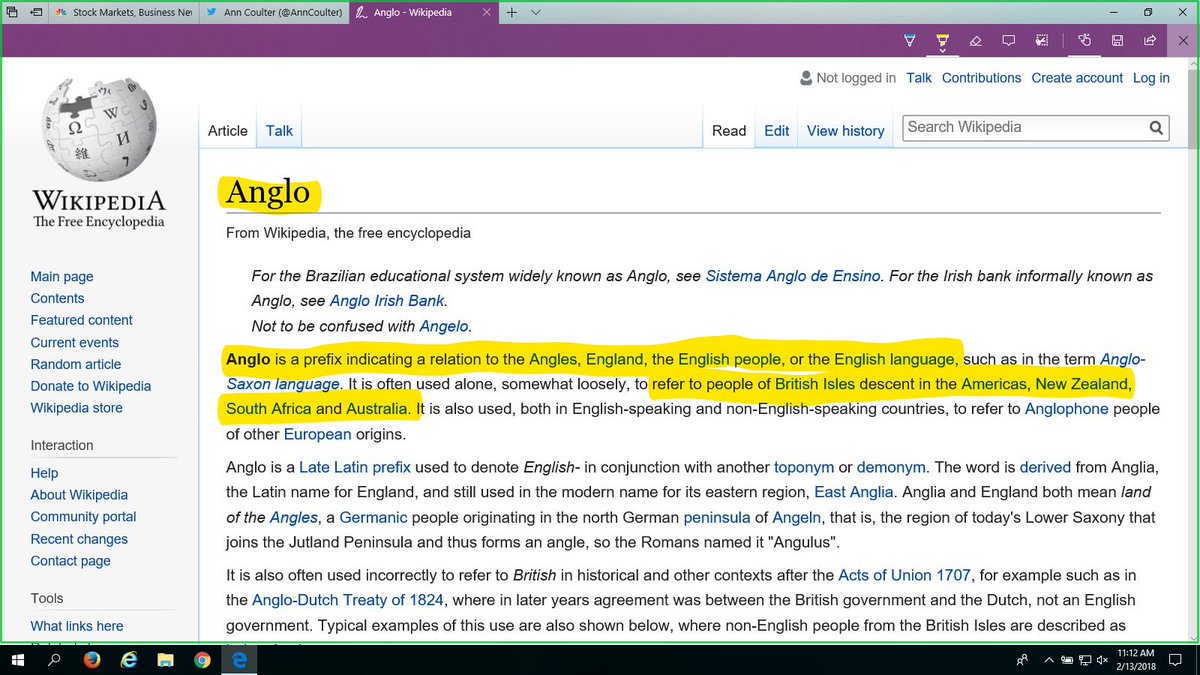This screenshot has width=1200, height=675.
Task: Switch to Read view tab
Action: 729,131
